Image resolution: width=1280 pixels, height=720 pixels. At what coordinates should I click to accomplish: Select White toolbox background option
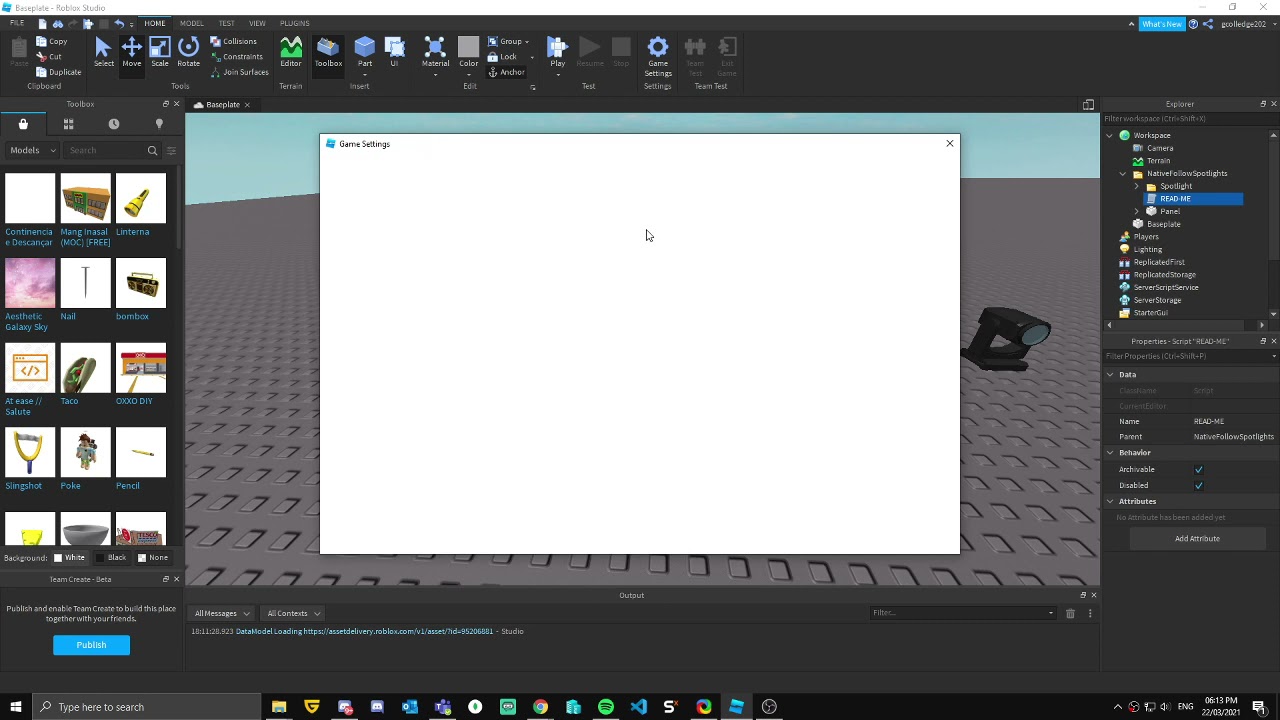coord(69,558)
